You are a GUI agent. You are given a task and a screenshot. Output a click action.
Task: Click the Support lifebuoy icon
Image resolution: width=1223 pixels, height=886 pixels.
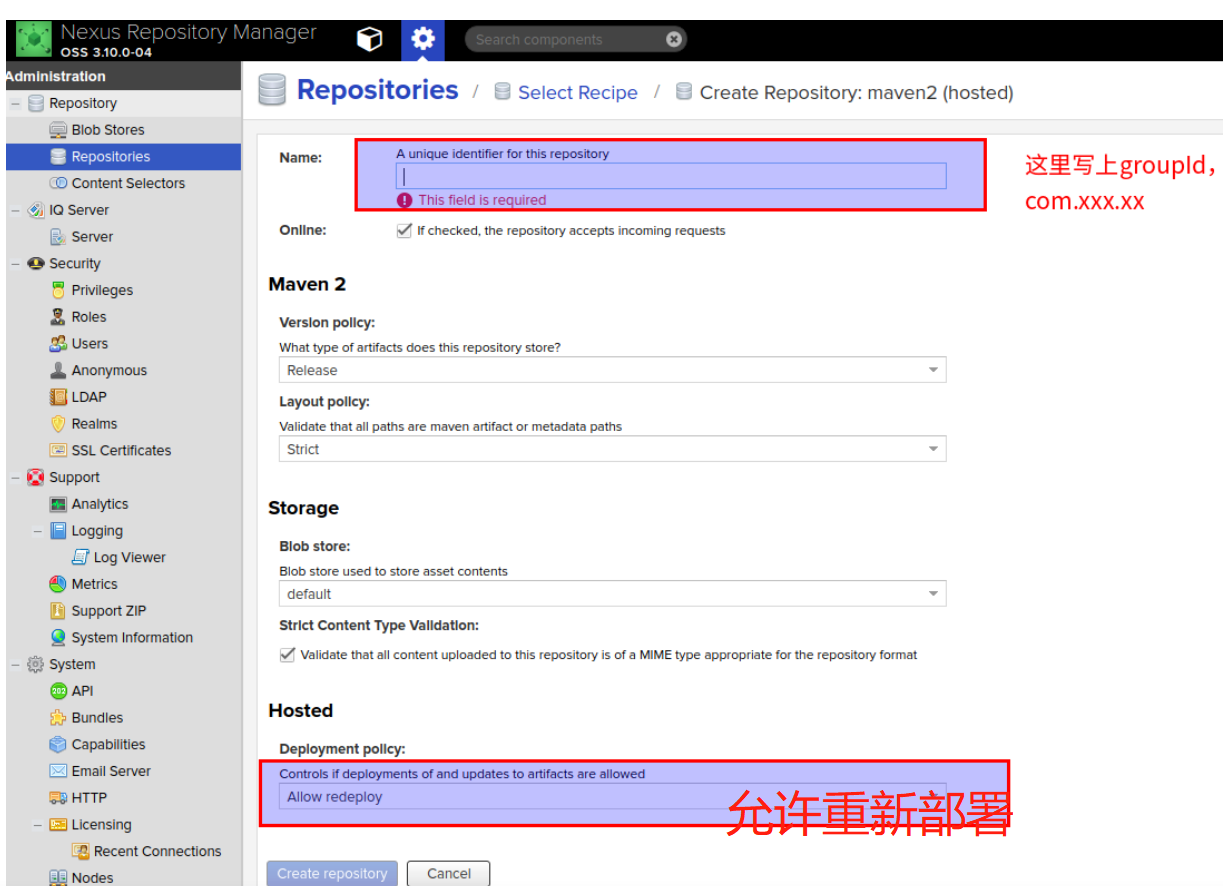click(36, 477)
